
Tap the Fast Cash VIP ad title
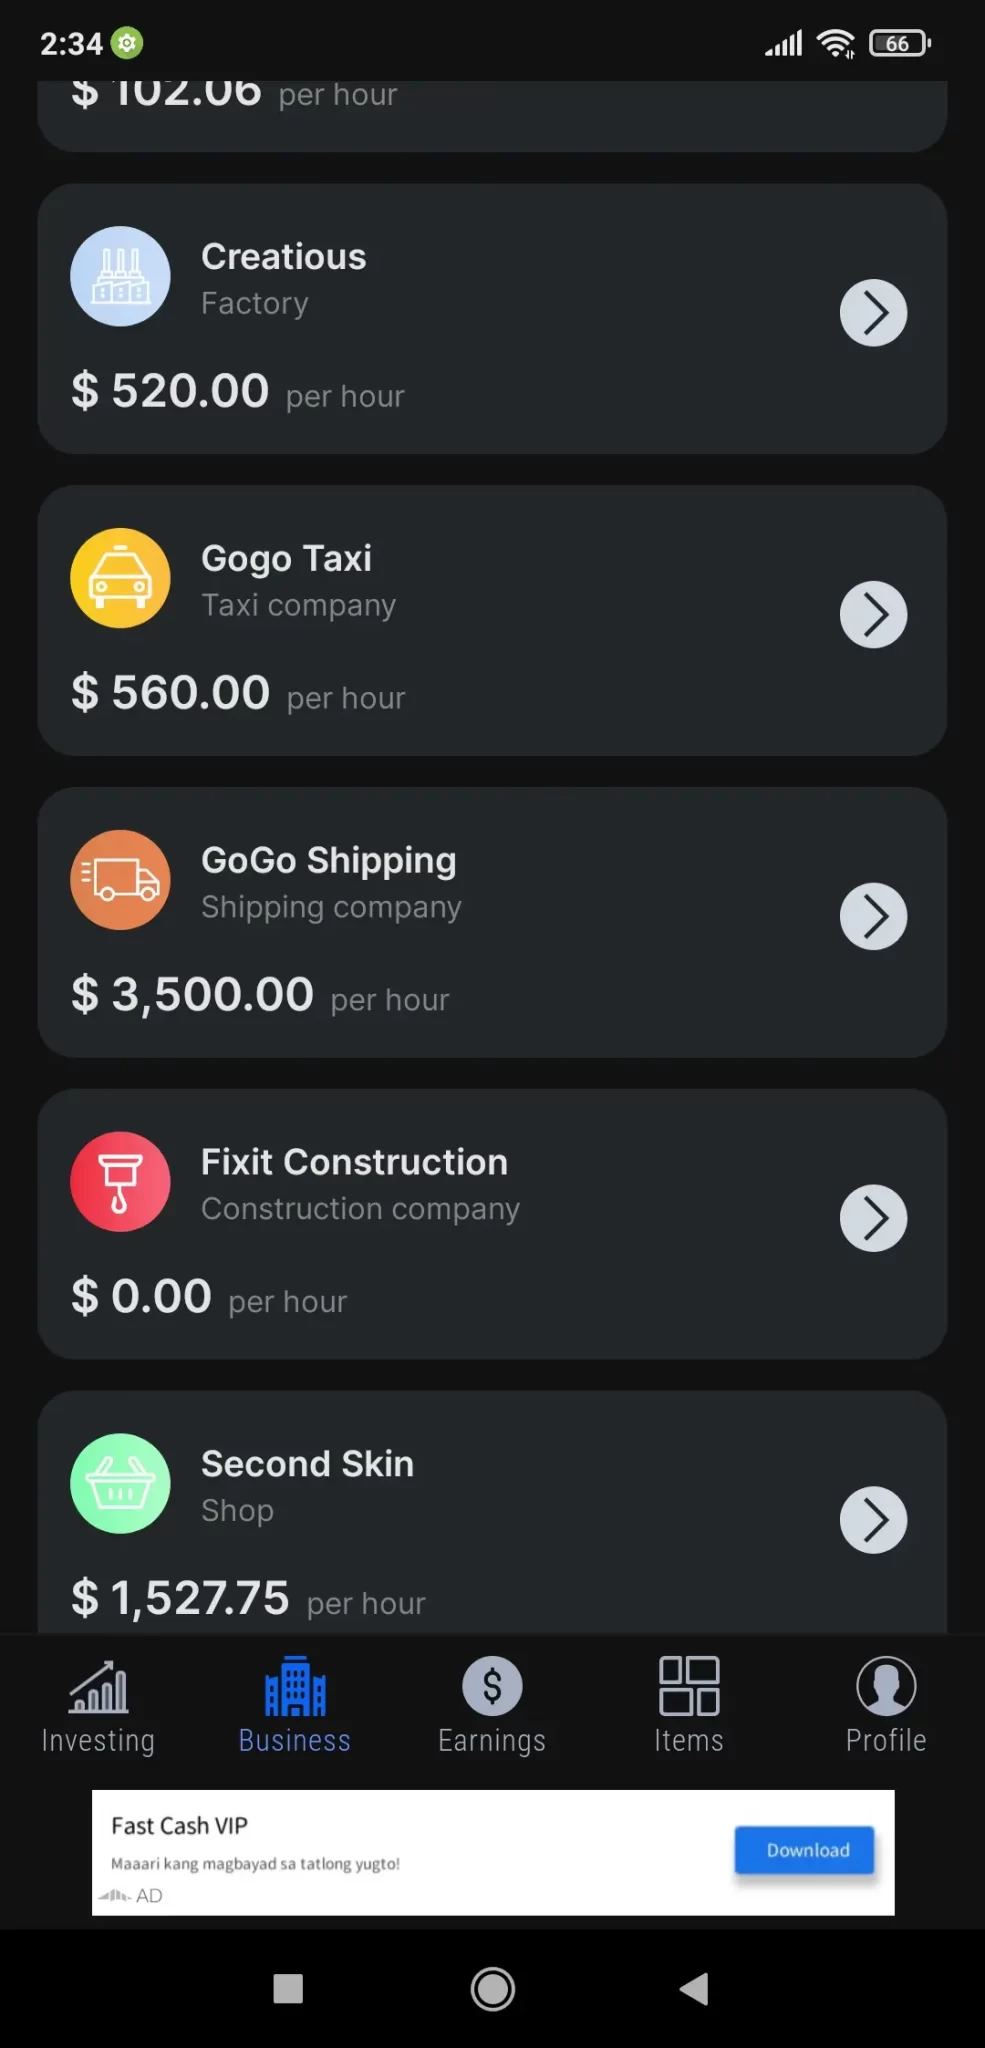click(180, 1826)
